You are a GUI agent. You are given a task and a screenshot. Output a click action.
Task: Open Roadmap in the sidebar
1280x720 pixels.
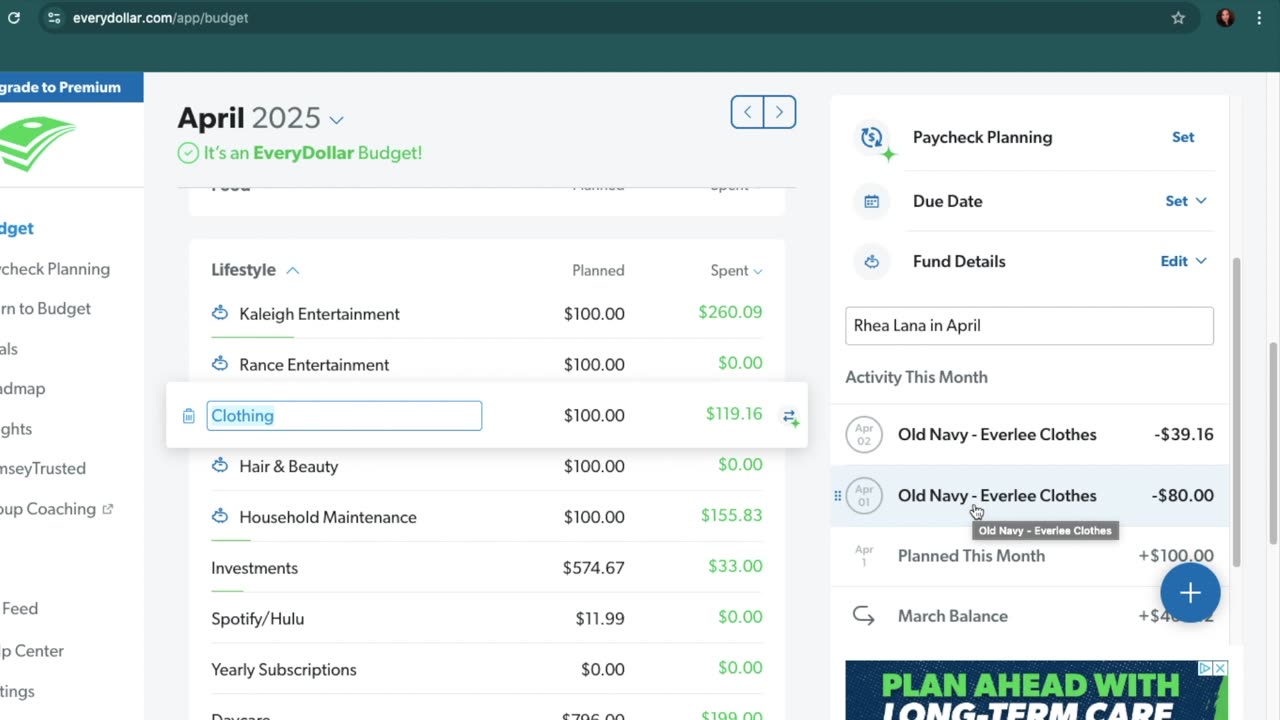22,389
